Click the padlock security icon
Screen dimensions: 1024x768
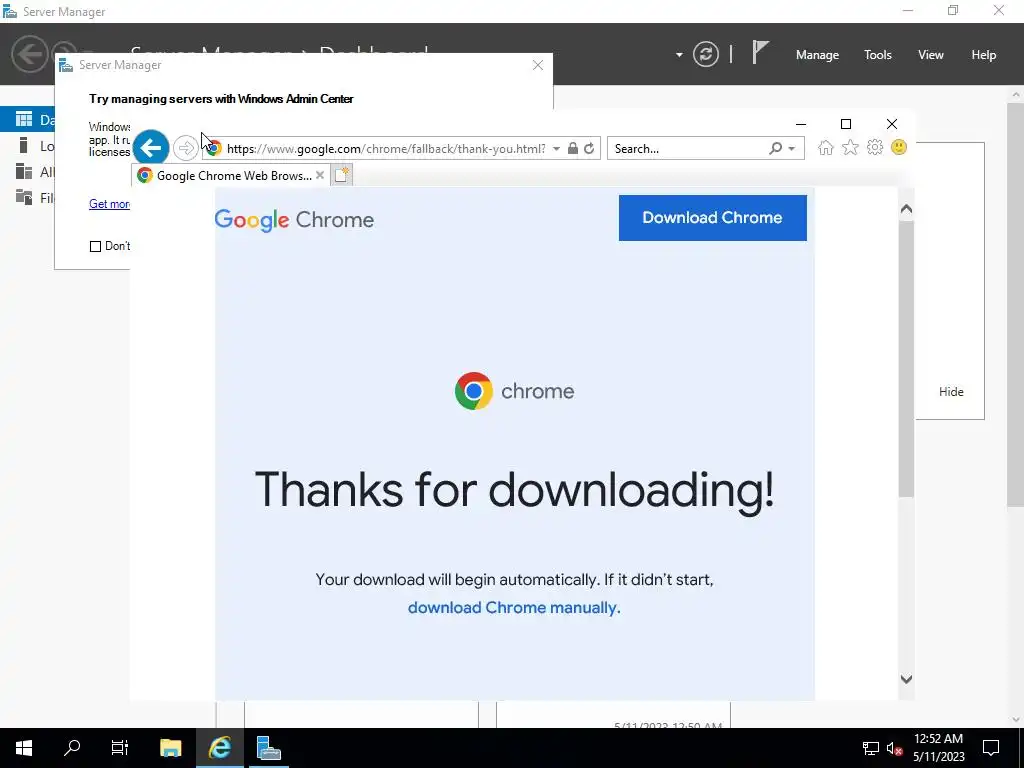point(573,148)
